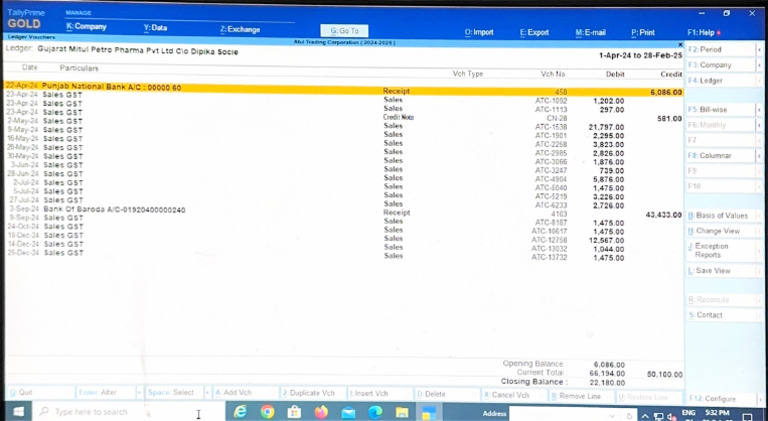
Task: Open Mail app from taskbar
Action: click(x=349, y=411)
